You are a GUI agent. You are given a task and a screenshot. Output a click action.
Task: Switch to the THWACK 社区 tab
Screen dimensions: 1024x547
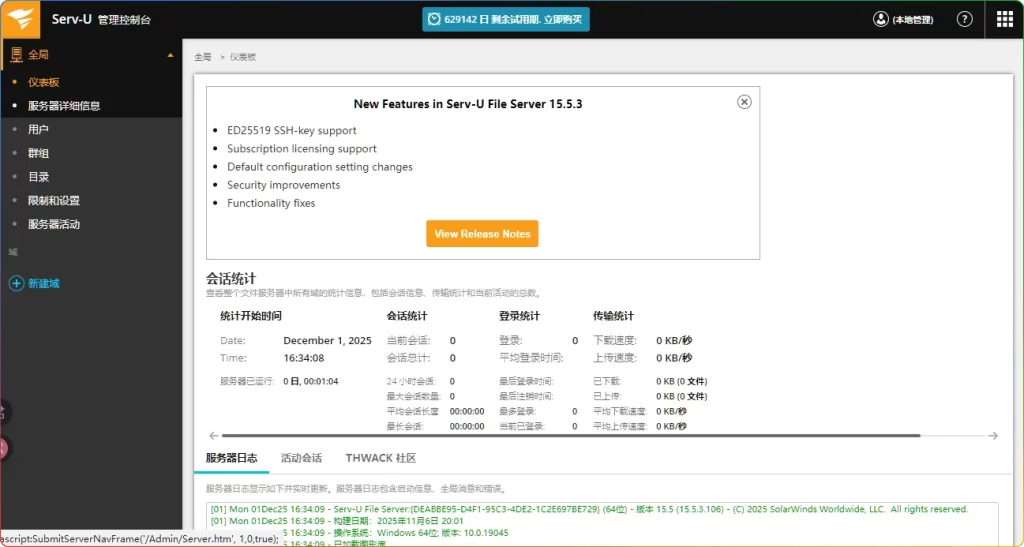[381, 458]
